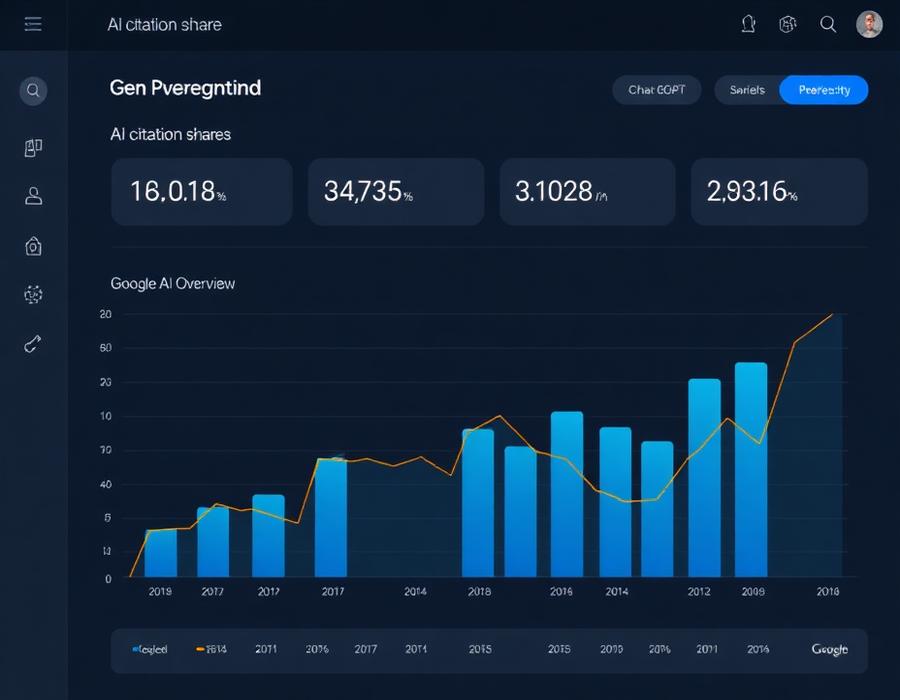900x700 pixels.
Task: Click the first bar above 2019 label
Action: click(161, 553)
